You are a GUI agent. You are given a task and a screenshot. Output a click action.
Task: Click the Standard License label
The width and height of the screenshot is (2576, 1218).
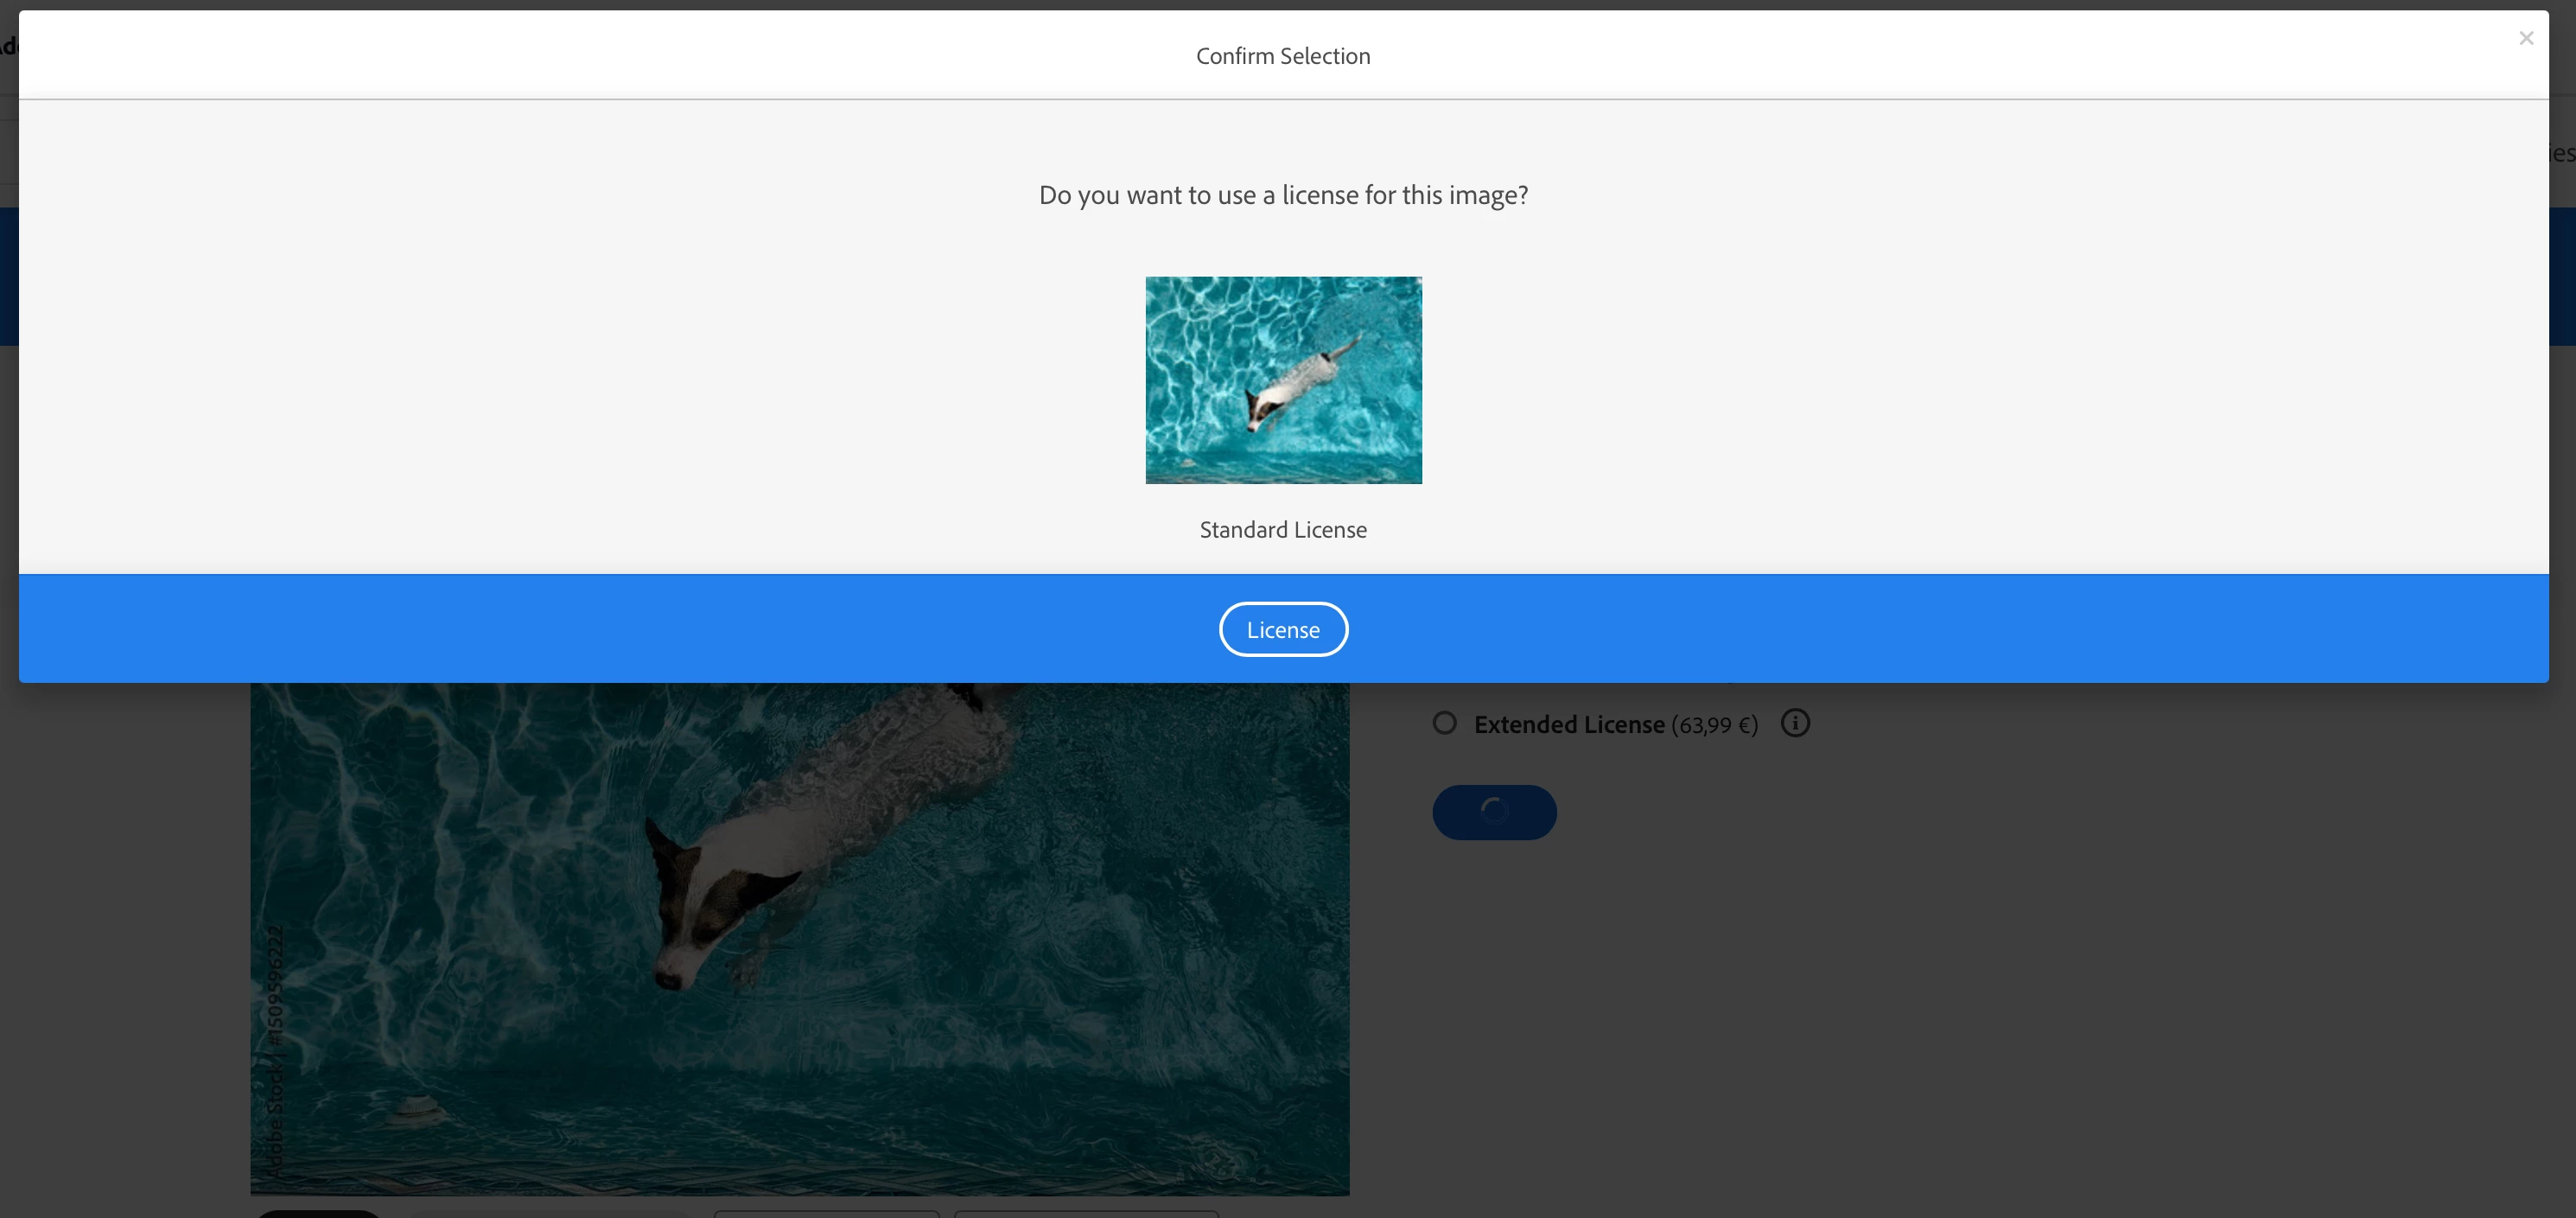(x=1283, y=530)
